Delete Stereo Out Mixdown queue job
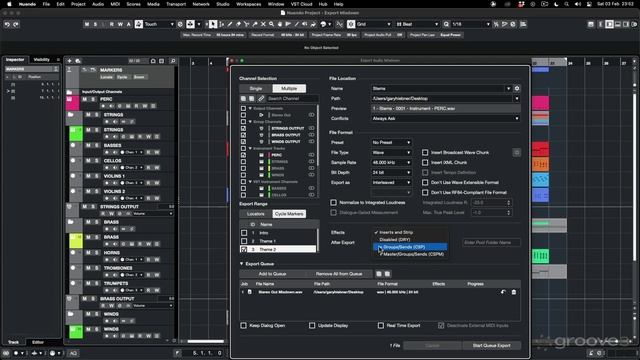Screen dimensions: 640x360 pyautogui.click(x=514, y=292)
